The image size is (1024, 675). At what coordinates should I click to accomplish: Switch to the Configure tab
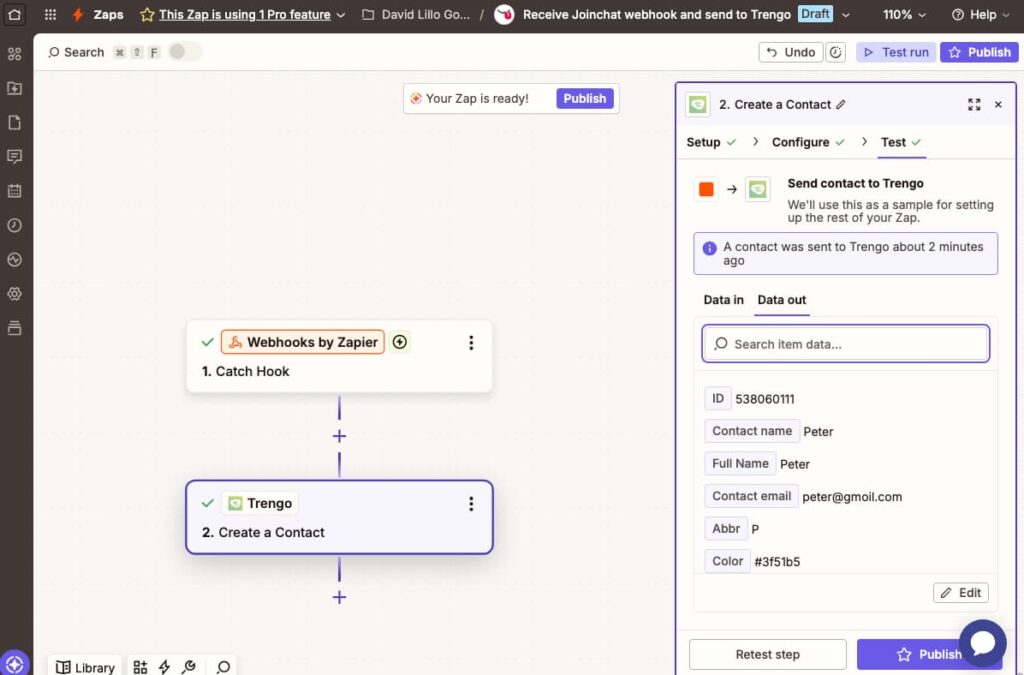pyautogui.click(x=808, y=142)
